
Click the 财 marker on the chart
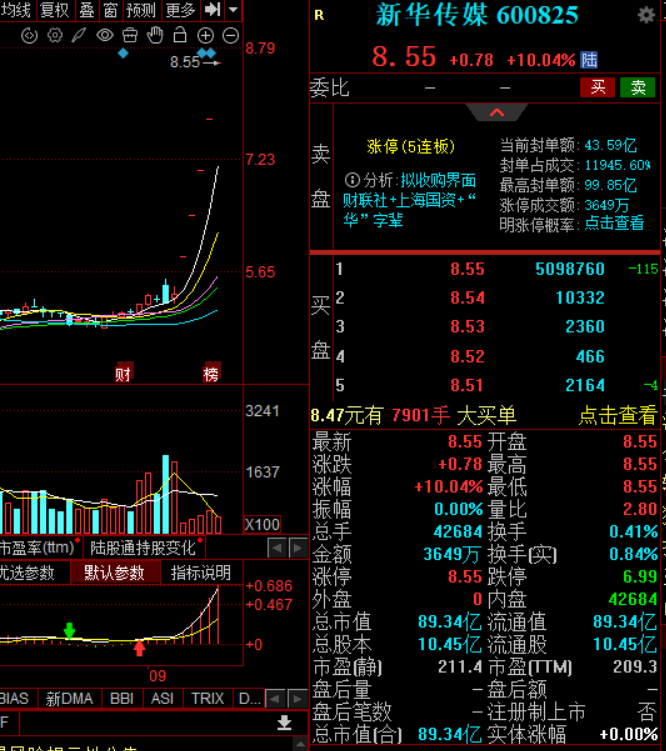pos(123,374)
